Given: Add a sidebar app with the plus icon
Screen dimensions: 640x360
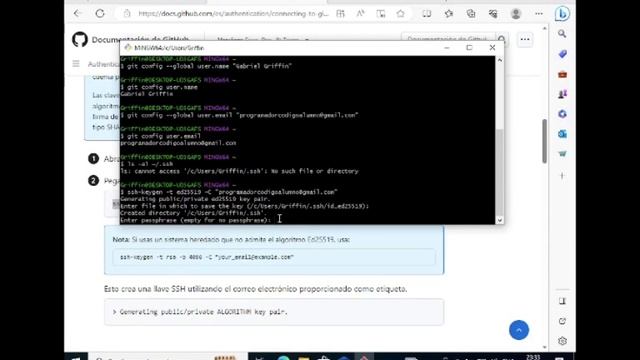Looking at the screenshot, I should click(562, 176).
